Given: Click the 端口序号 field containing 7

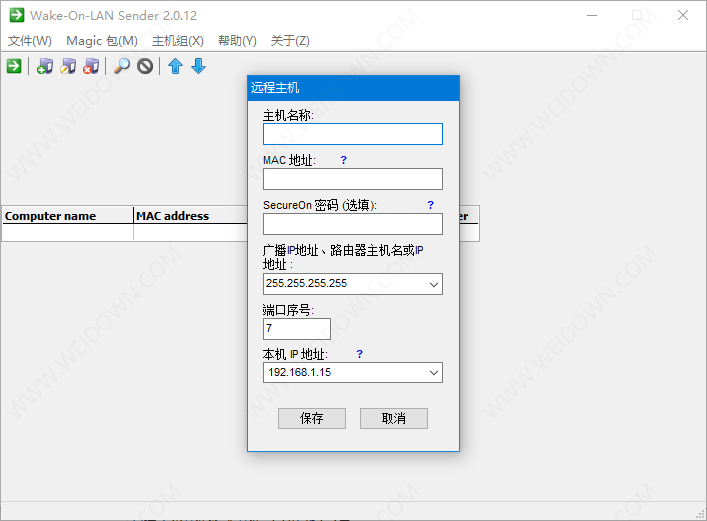Looking at the screenshot, I should point(297,329).
